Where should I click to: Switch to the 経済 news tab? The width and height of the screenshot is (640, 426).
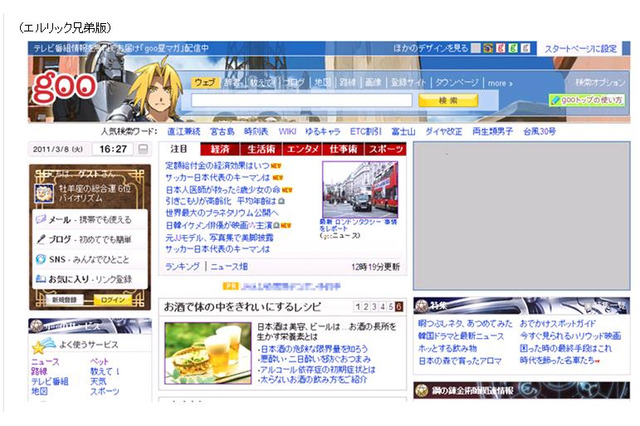click(220, 149)
